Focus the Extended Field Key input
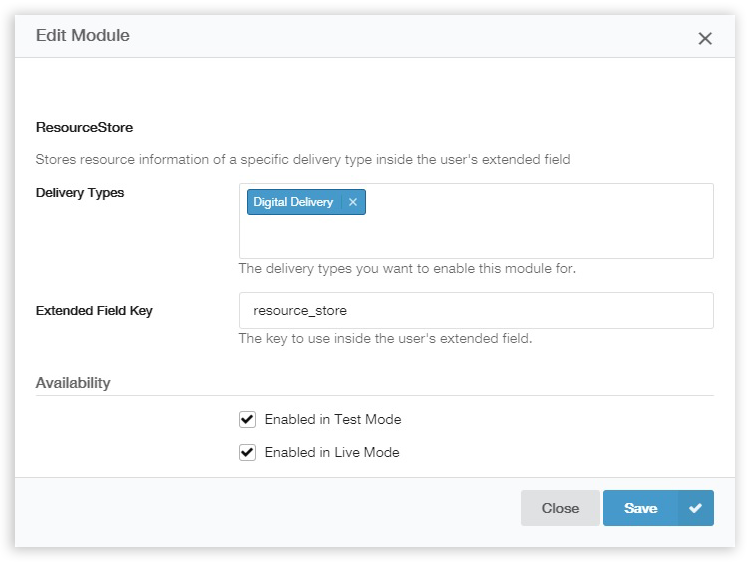Viewport: 750px width, 562px height. pos(476,310)
